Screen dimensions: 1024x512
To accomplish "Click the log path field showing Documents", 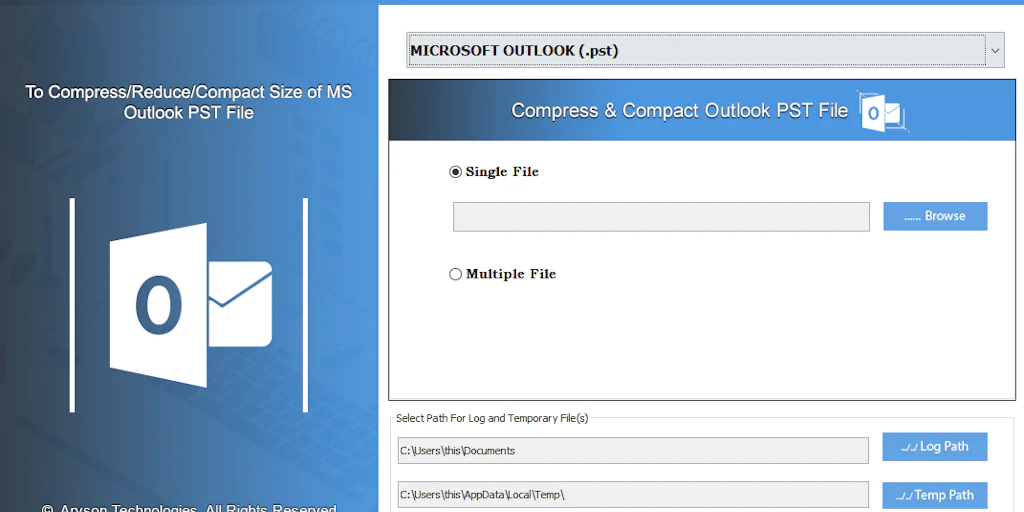I will pos(633,451).
